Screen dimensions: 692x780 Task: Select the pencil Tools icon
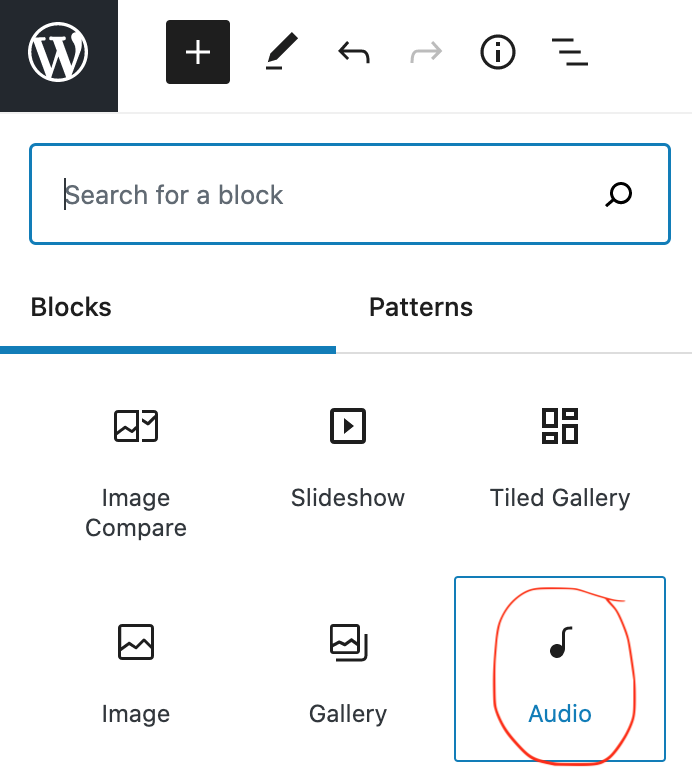pos(282,52)
